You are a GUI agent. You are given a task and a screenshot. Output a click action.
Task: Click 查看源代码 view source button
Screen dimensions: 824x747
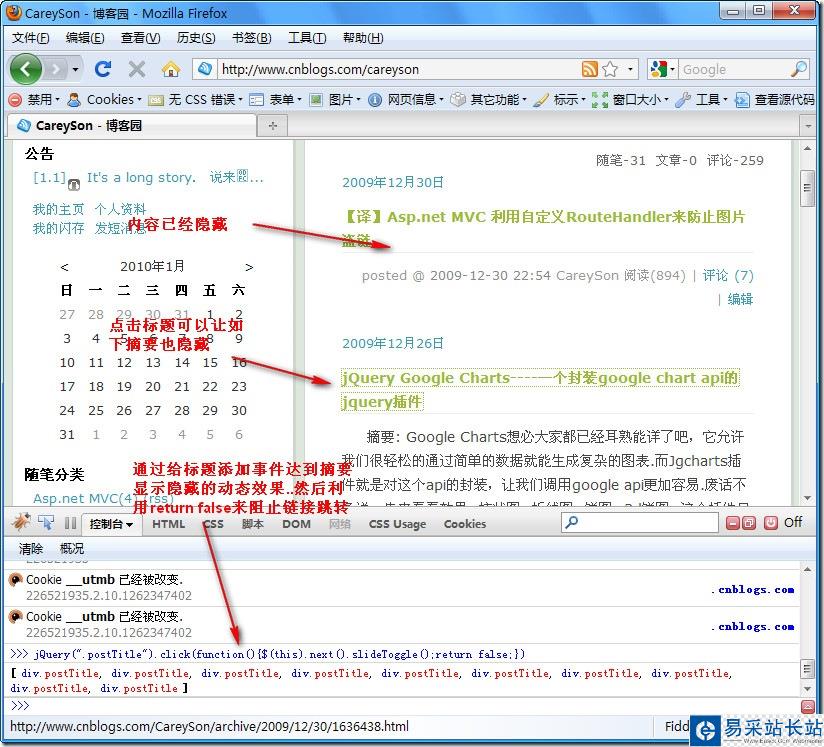(774, 99)
